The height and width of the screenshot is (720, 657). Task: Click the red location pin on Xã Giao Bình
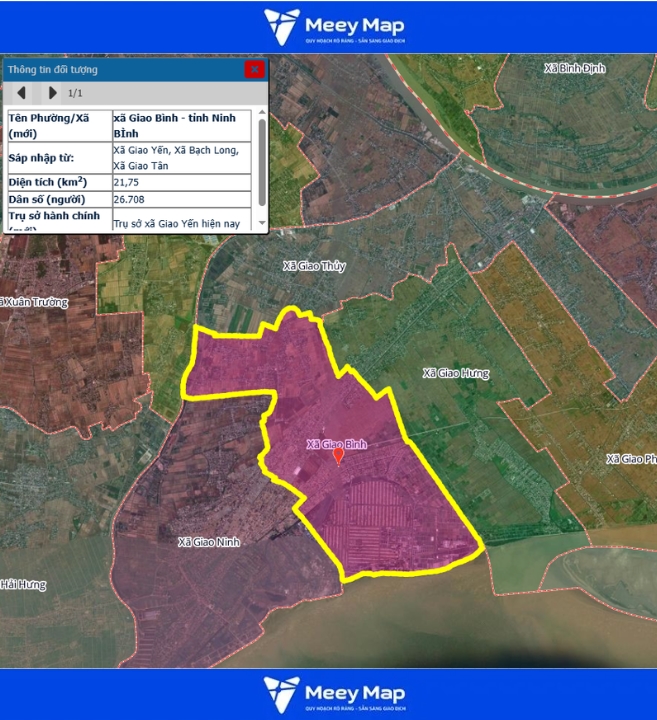tap(338, 455)
